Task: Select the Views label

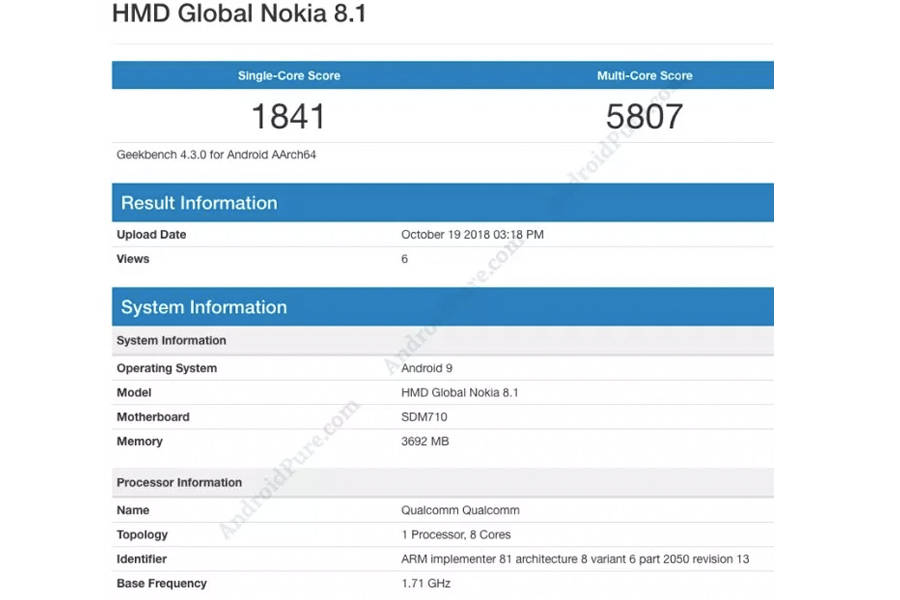Action: pyautogui.click(x=133, y=259)
